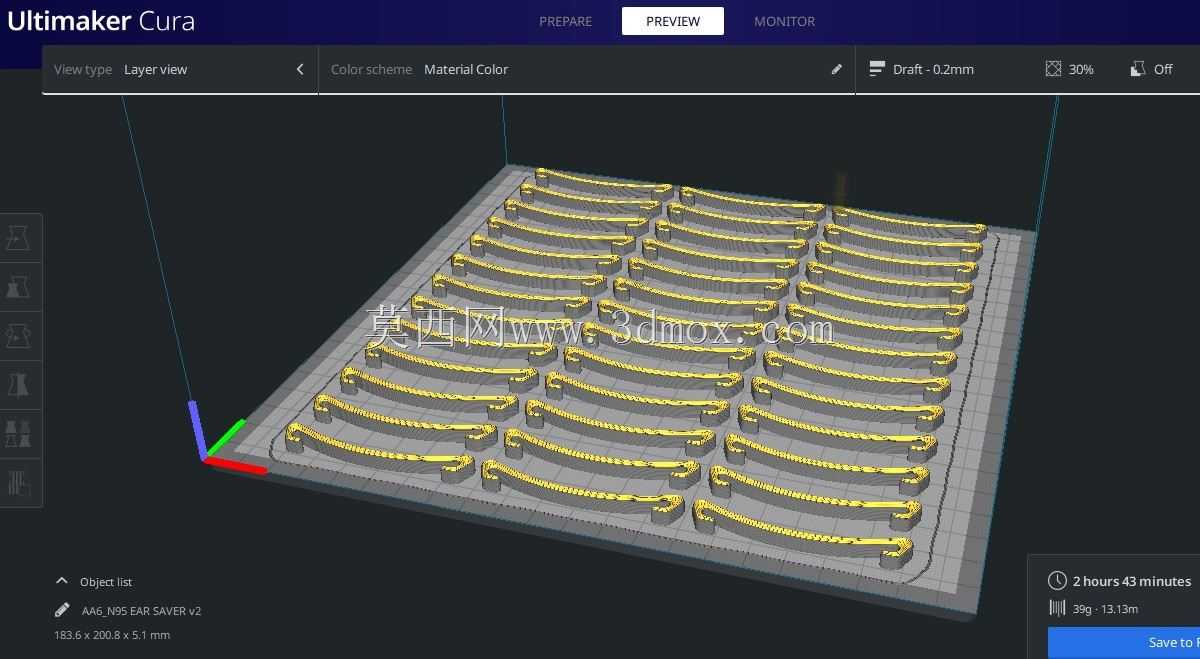Image resolution: width=1200 pixels, height=659 pixels.
Task: Click the filament usage icon by 39g
Action: [x=1057, y=608]
